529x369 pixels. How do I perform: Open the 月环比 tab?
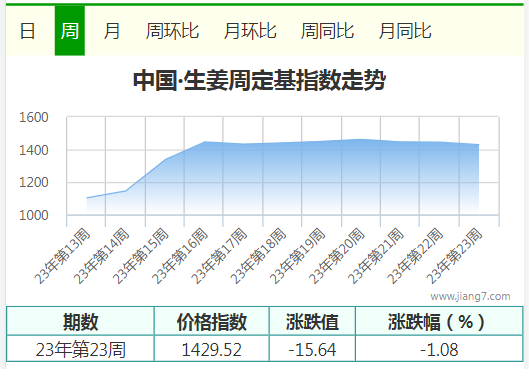(x=250, y=31)
